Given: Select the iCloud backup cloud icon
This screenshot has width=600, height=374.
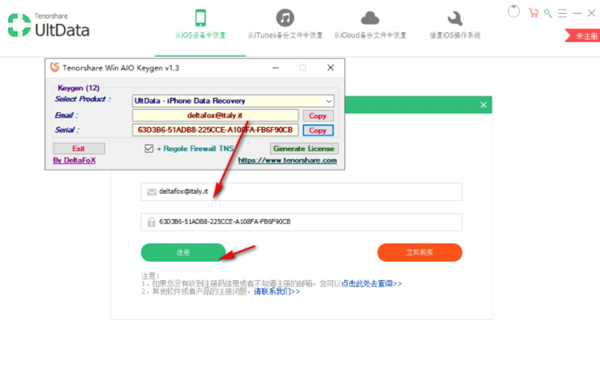Looking at the screenshot, I should point(370,18).
